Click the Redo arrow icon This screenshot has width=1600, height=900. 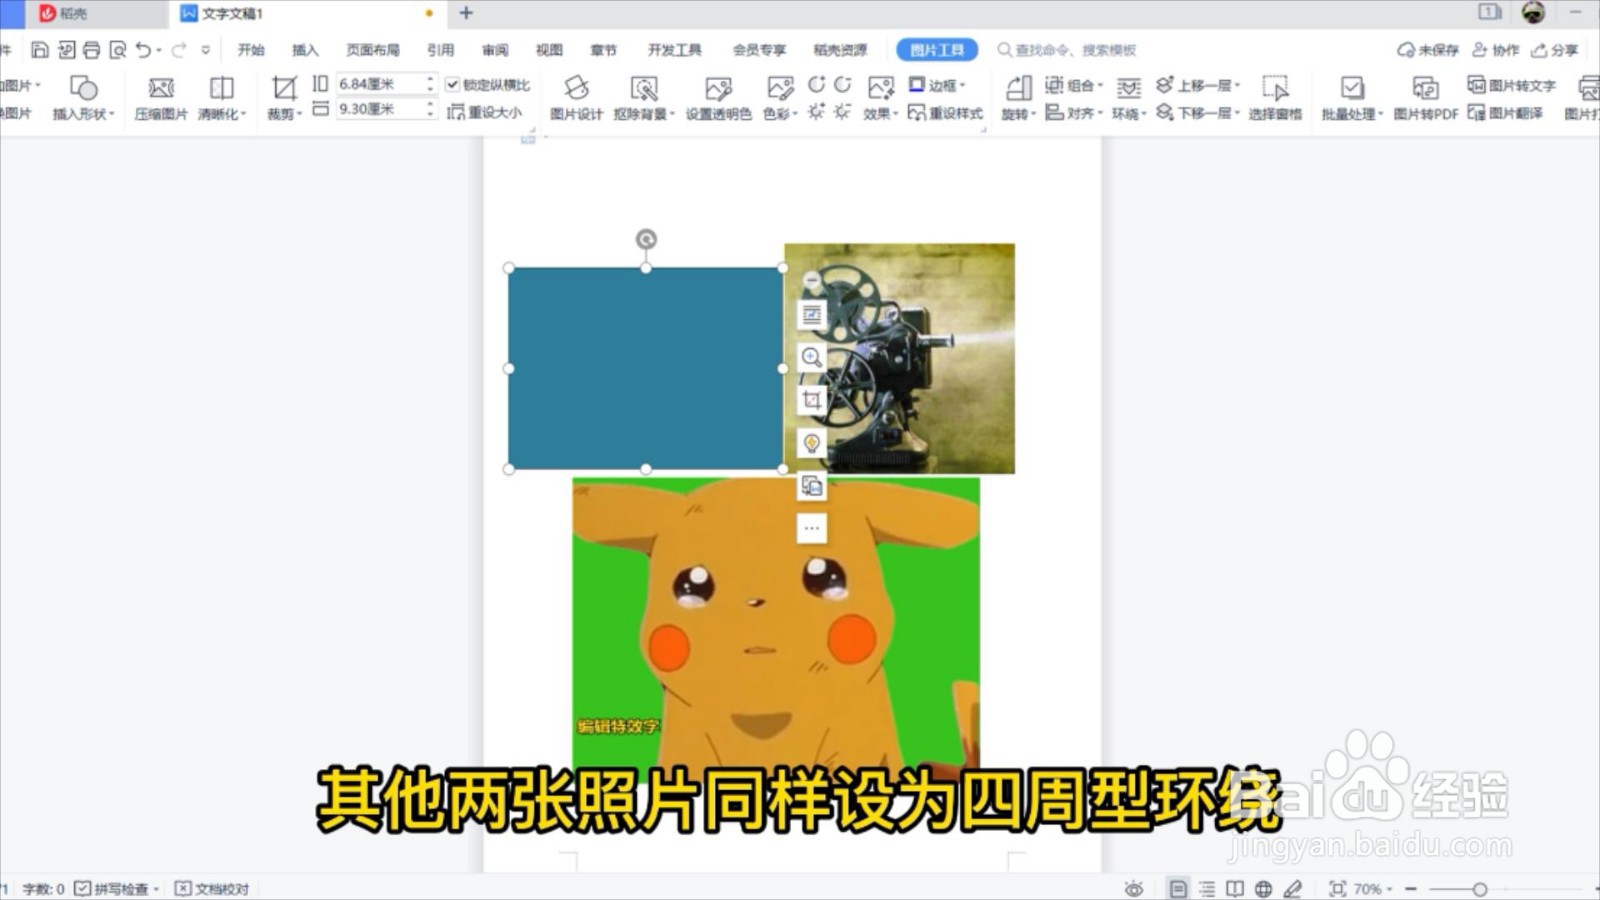(179, 49)
